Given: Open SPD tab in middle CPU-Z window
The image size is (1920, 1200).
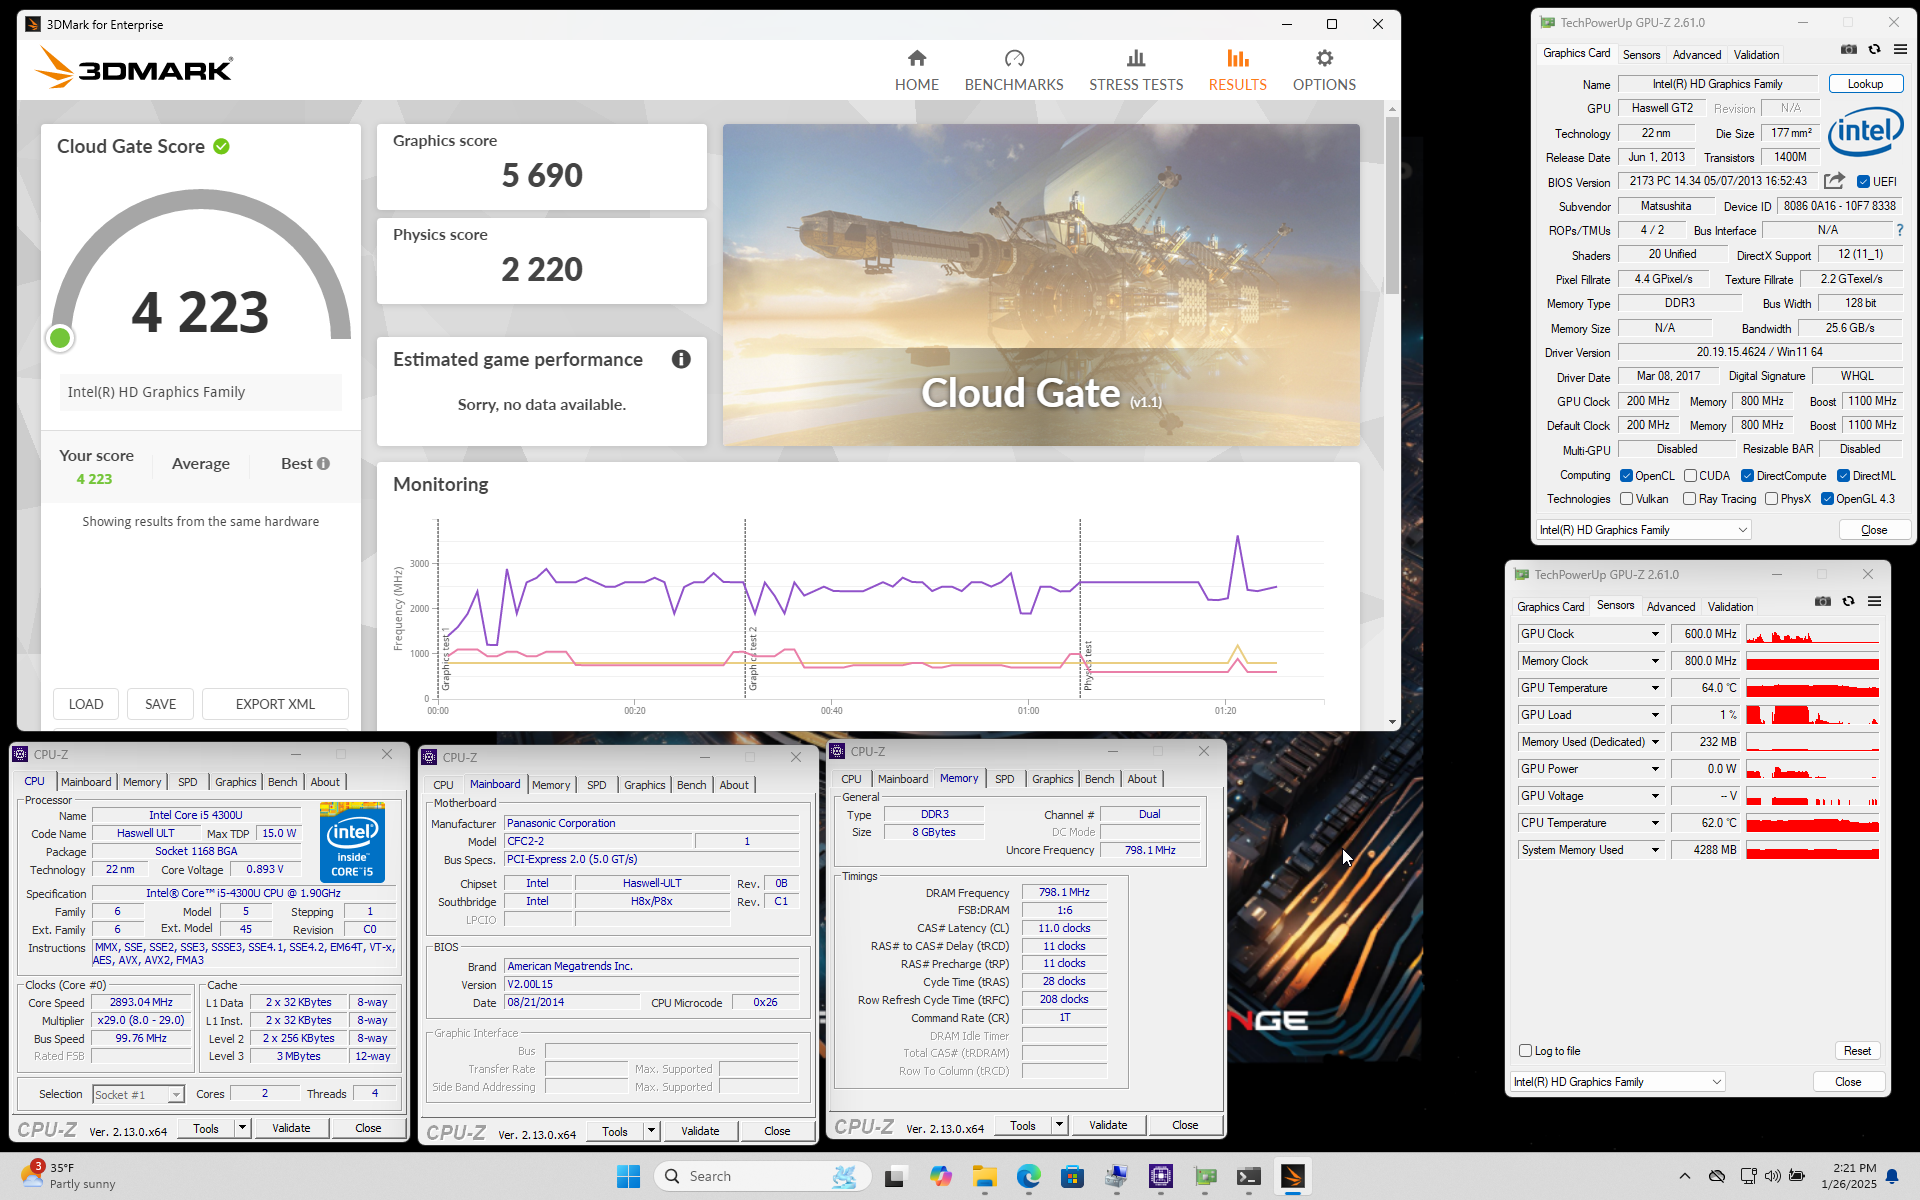Looking at the screenshot, I should point(597,785).
